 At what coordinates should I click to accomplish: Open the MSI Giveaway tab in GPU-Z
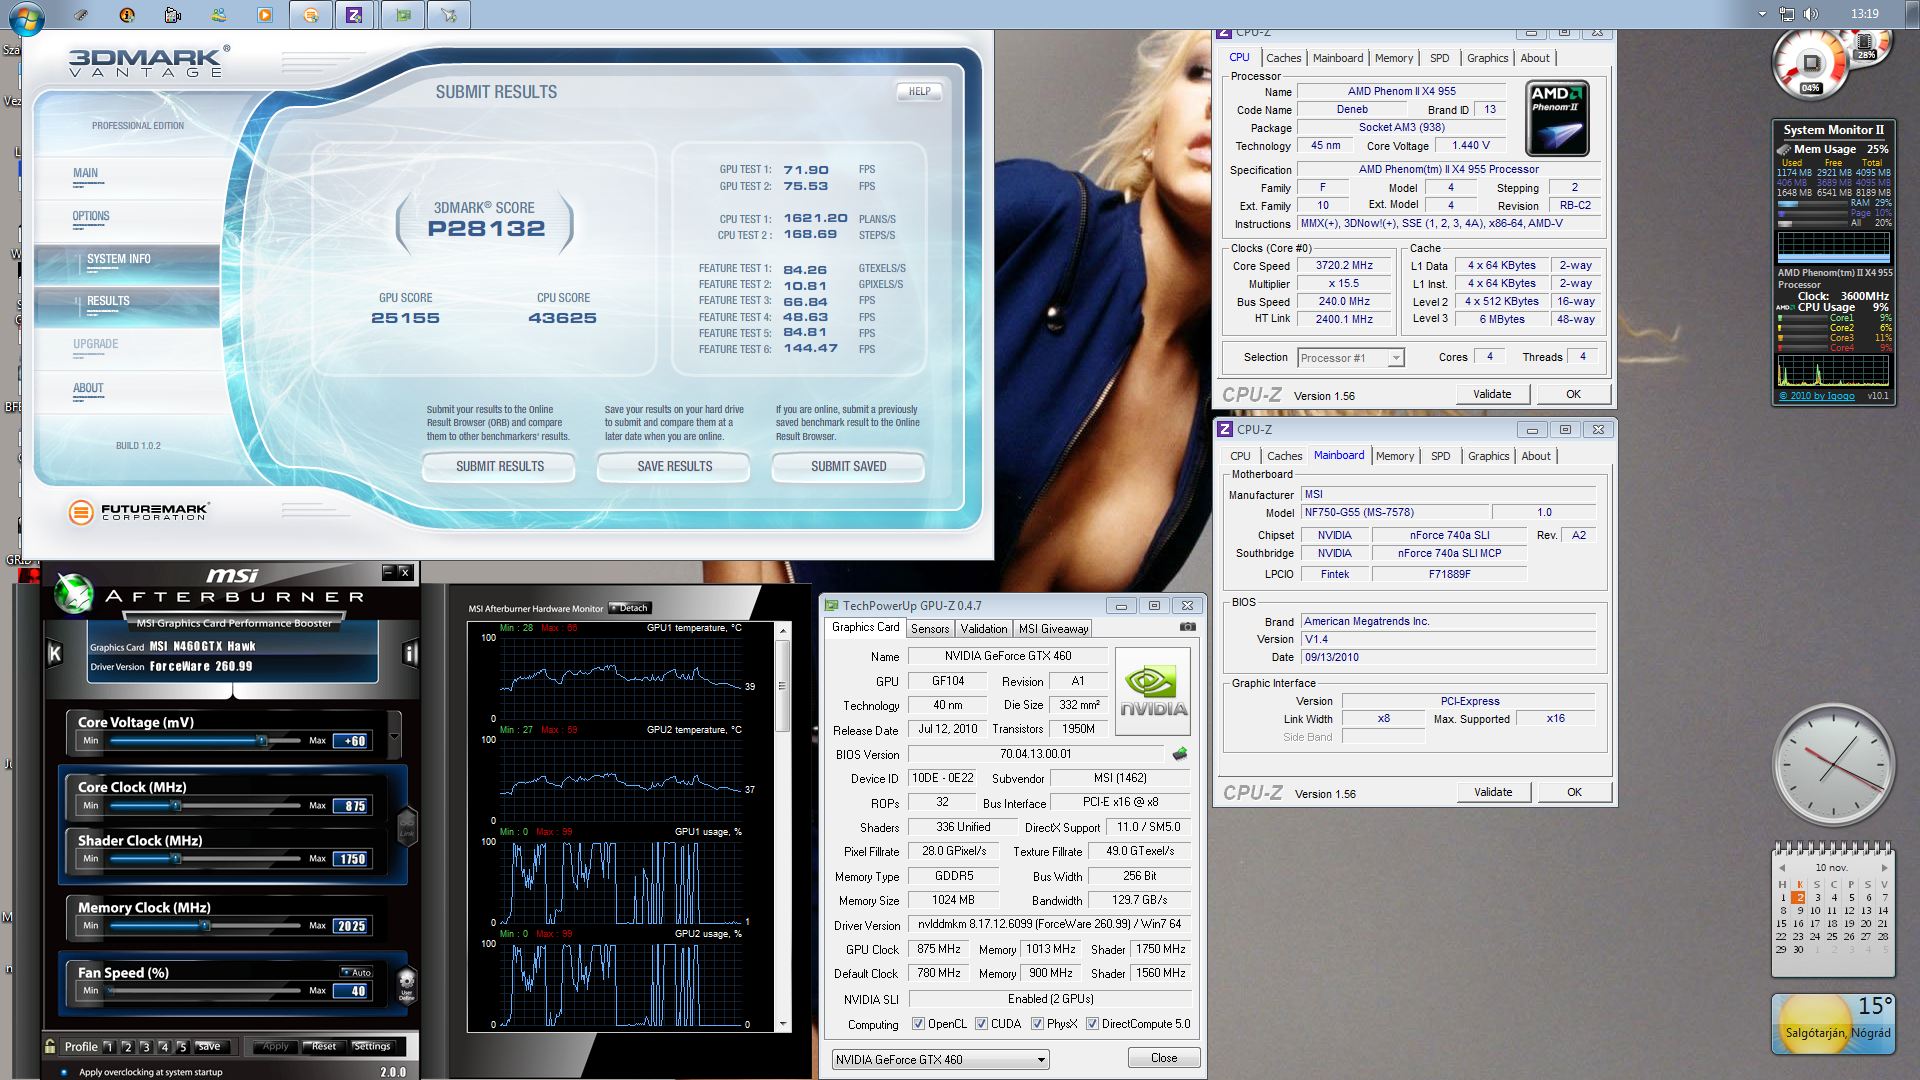1053,629
